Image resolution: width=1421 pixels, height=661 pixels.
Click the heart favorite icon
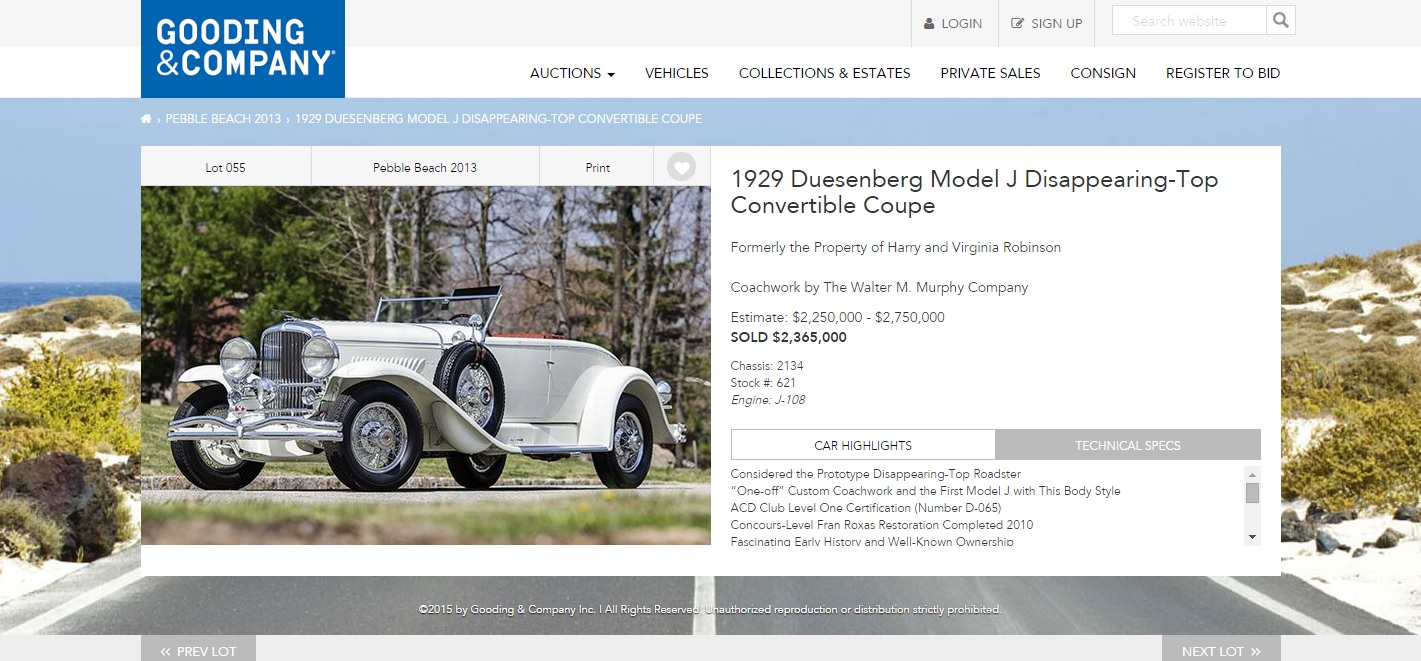pyautogui.click(x=681, y=167)
